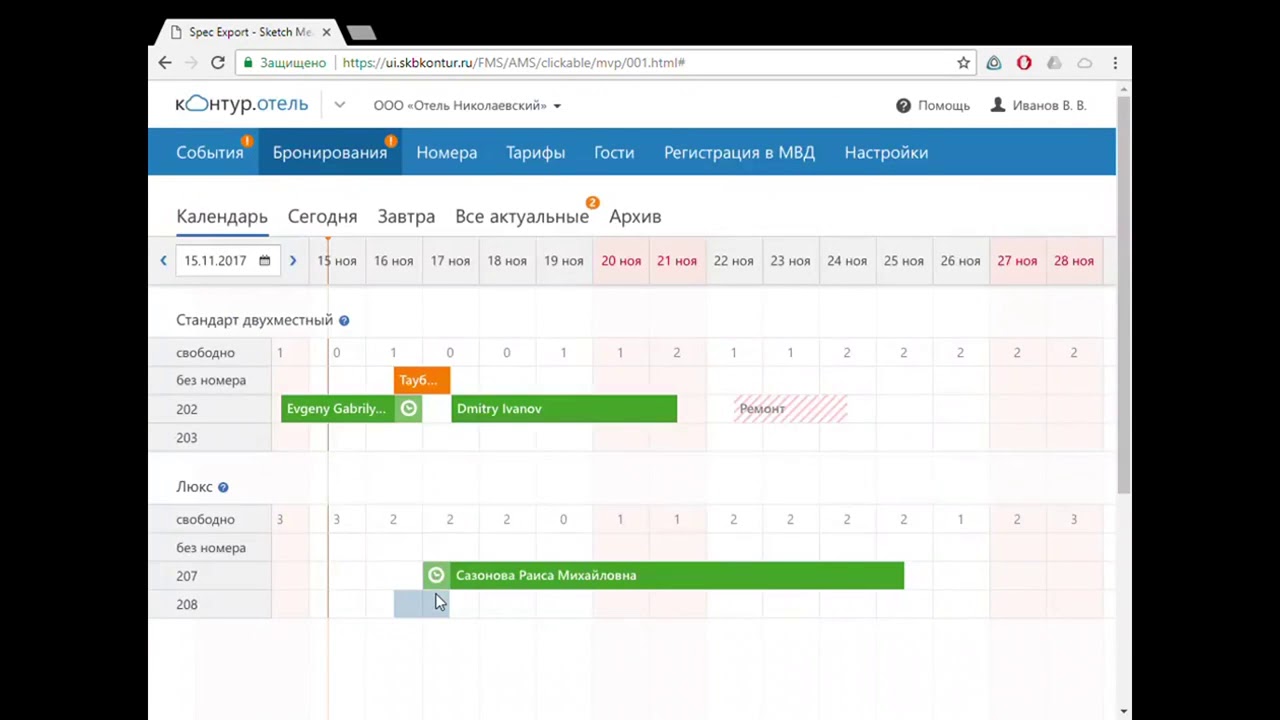Click room 203 row label
This screenshot has width=1280, height=720.
pos(187,438)
